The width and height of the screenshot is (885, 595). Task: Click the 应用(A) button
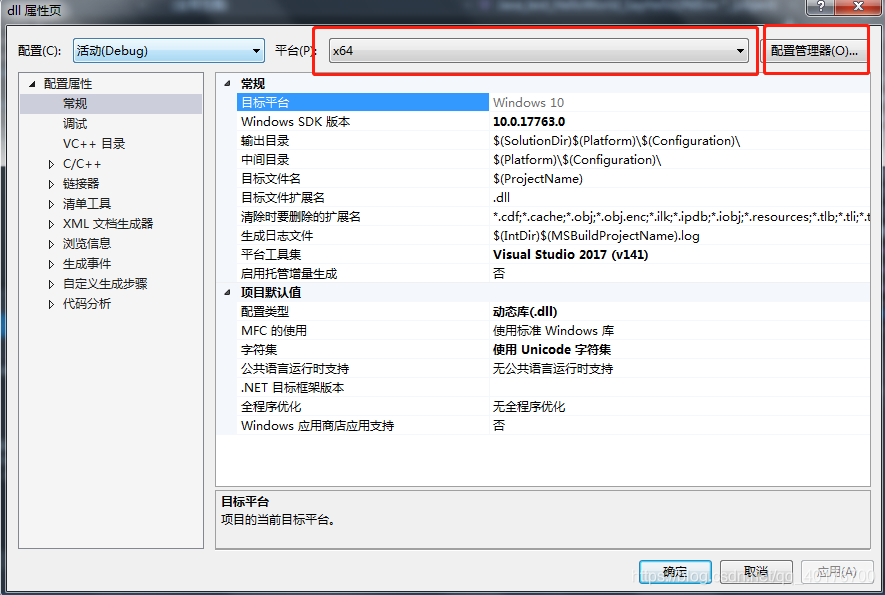[x=837, y=570]
